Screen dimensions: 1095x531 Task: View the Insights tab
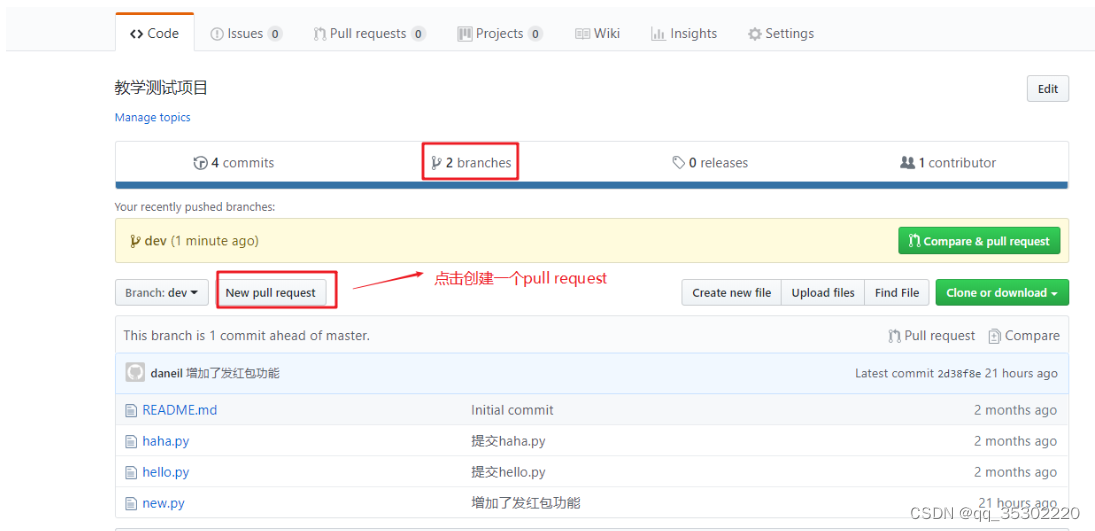(684, 33)
